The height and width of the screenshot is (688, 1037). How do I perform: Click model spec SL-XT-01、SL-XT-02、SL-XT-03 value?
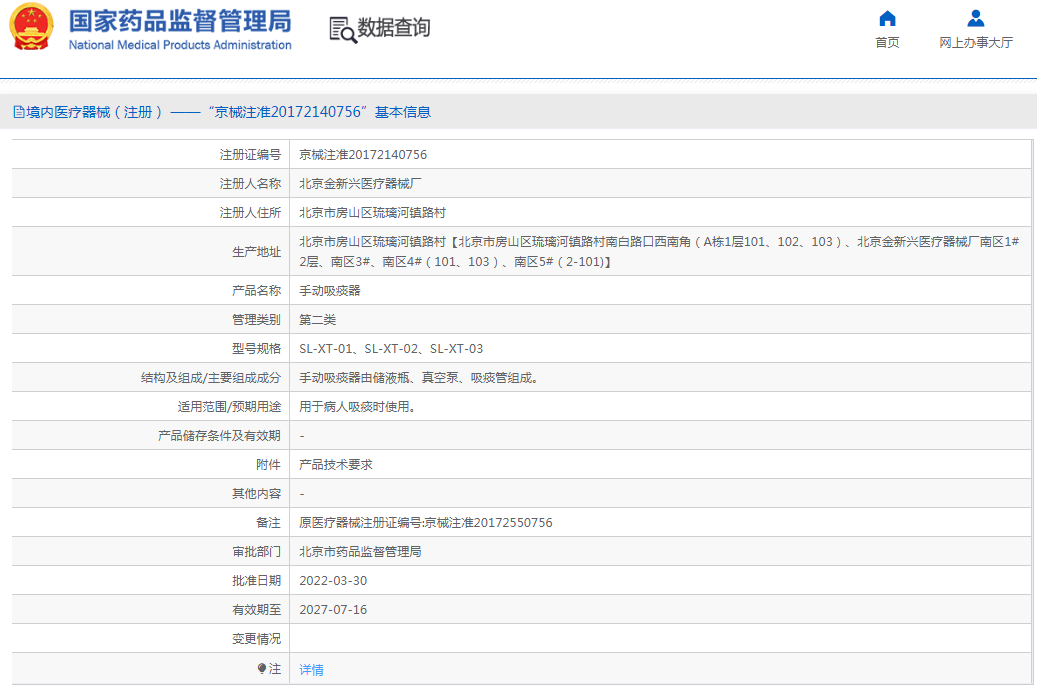391,349
